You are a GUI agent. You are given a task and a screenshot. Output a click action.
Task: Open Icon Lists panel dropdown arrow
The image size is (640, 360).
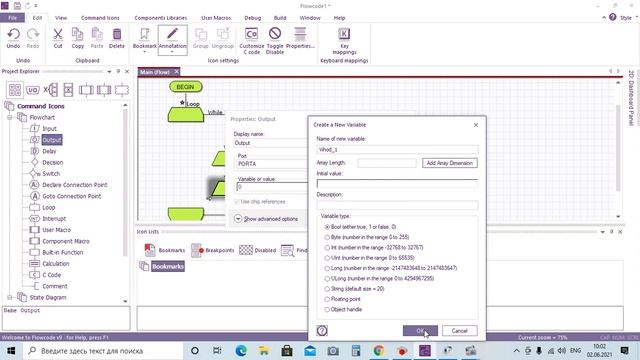click(602, 232)
